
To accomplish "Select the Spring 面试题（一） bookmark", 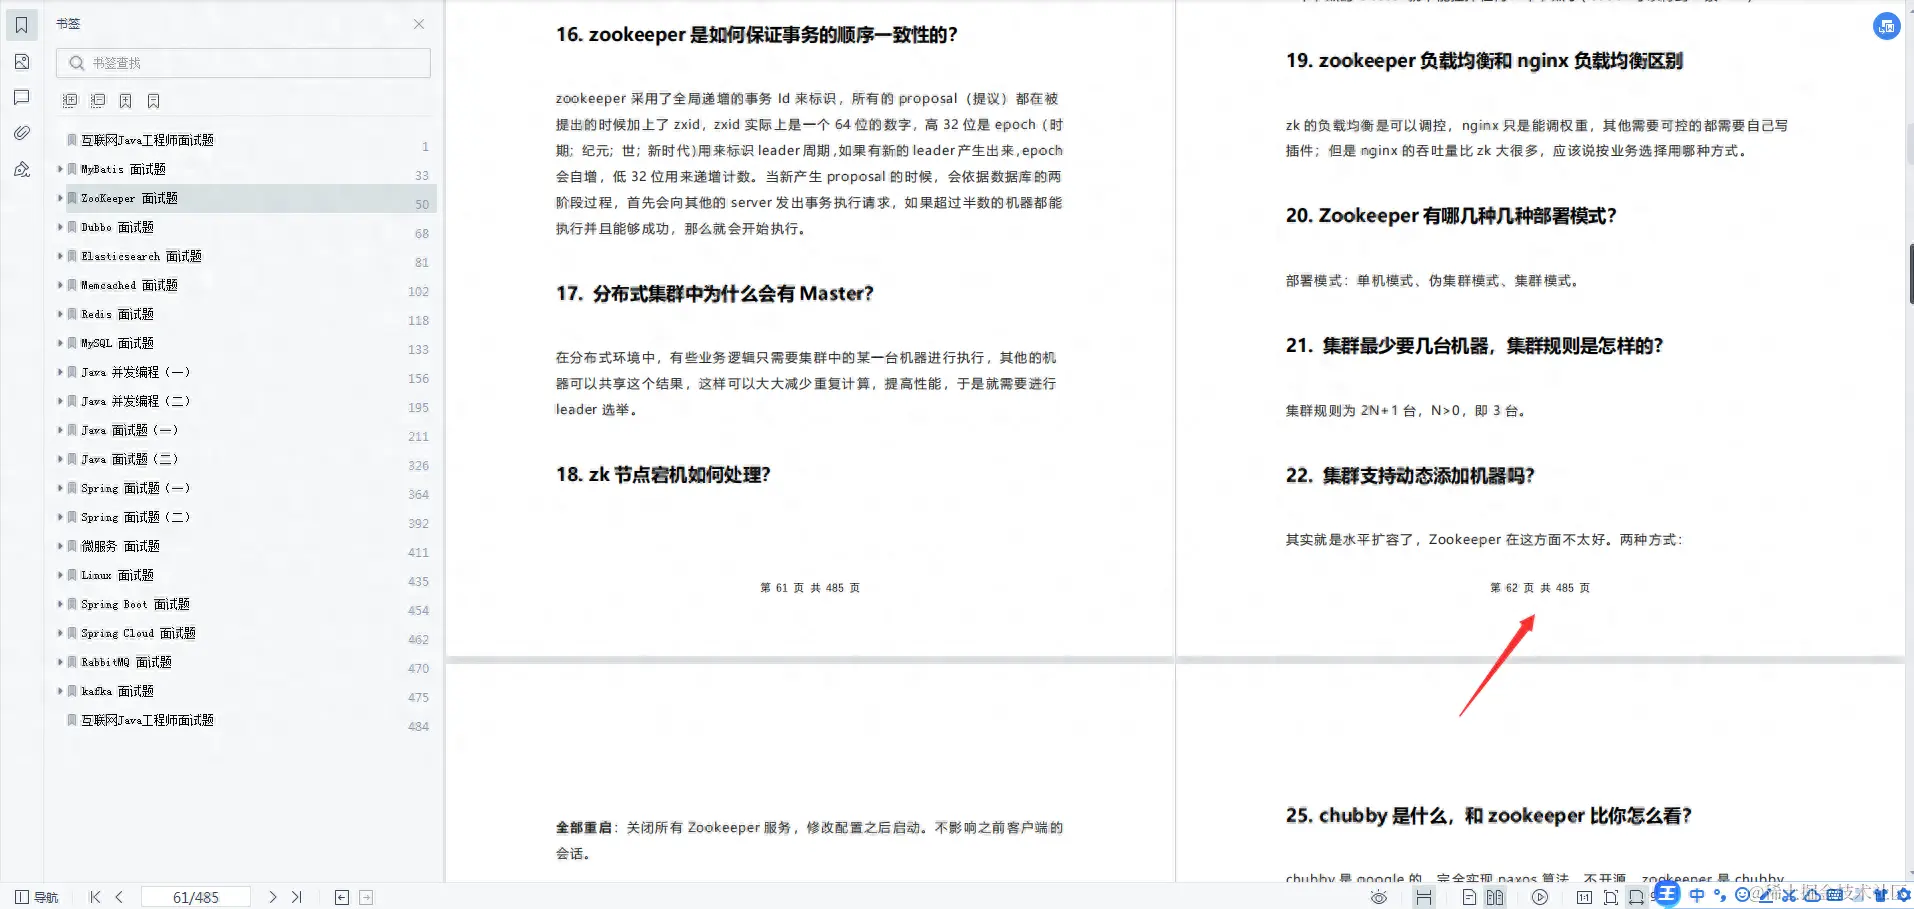I will (135, 488).
